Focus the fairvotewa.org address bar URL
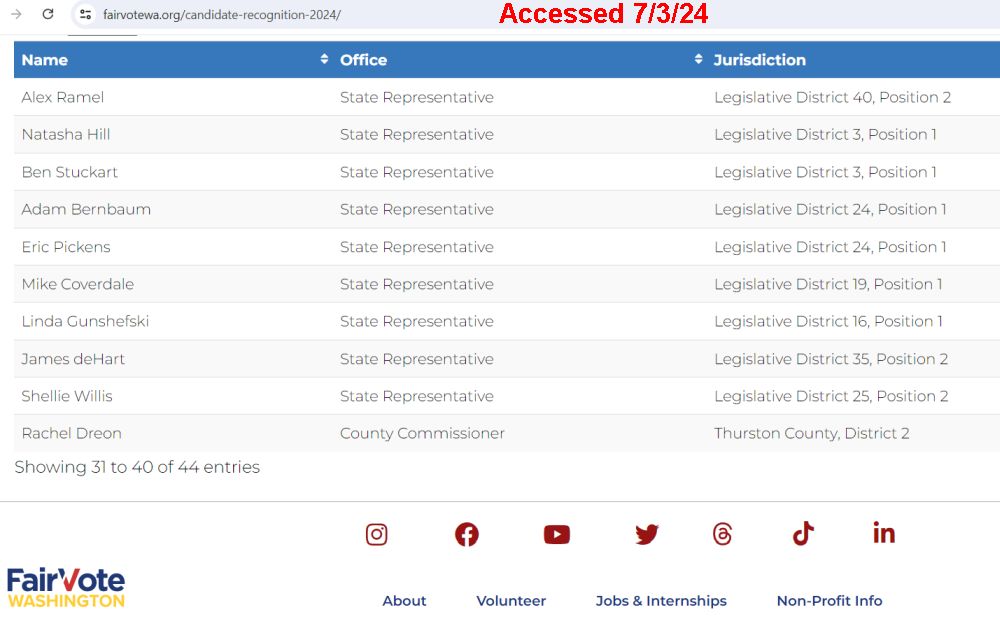Viewport: 1000px width, 619px height. pyautogui.click(x=222, y=15)
